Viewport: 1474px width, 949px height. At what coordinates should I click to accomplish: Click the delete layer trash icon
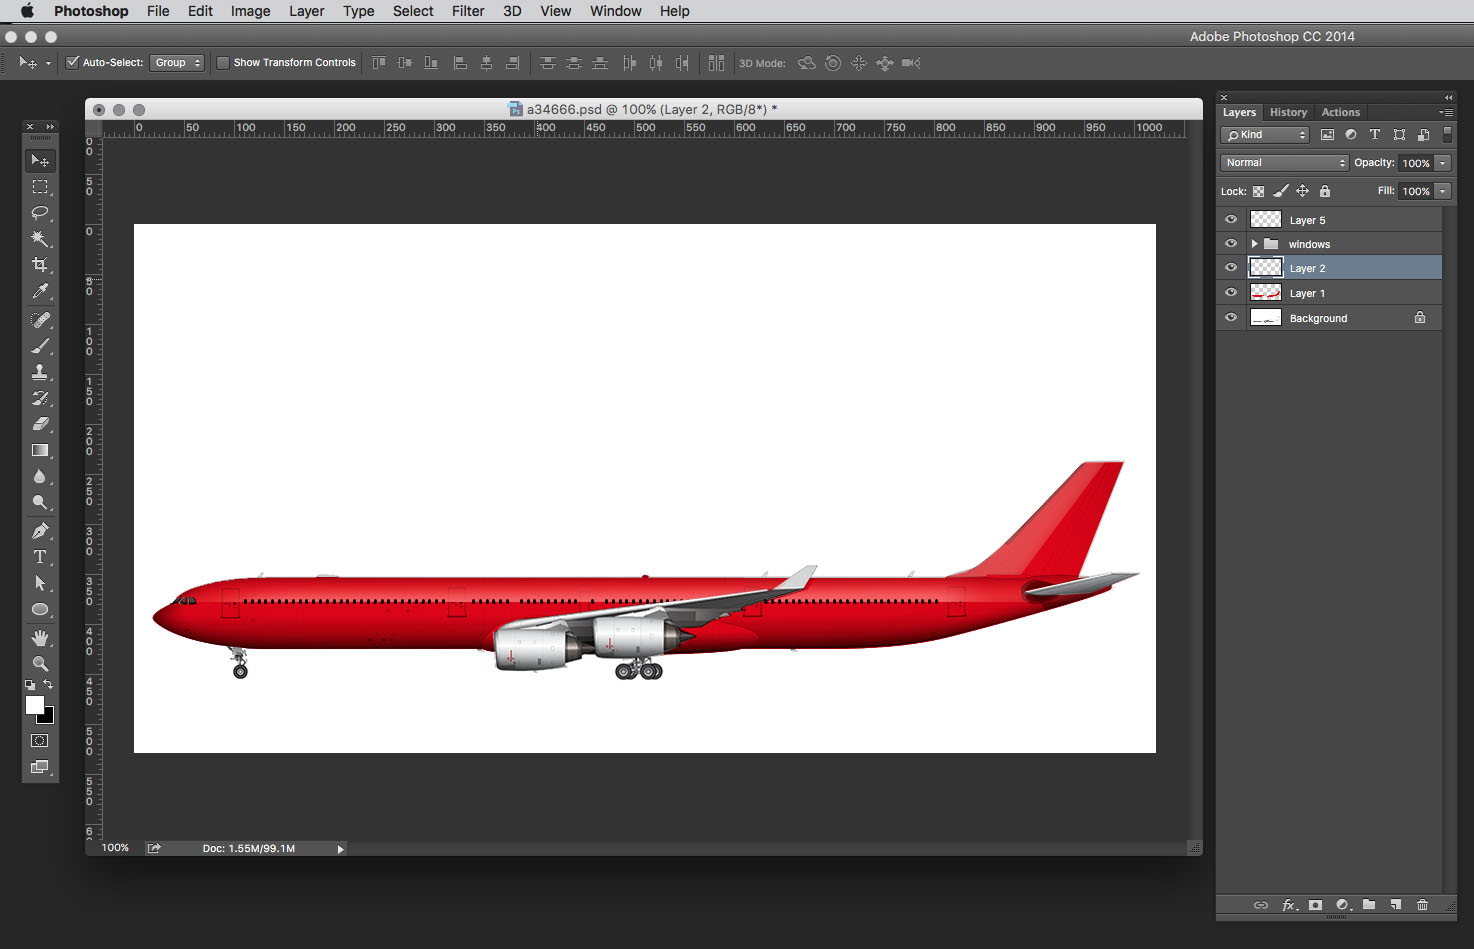1422,905
